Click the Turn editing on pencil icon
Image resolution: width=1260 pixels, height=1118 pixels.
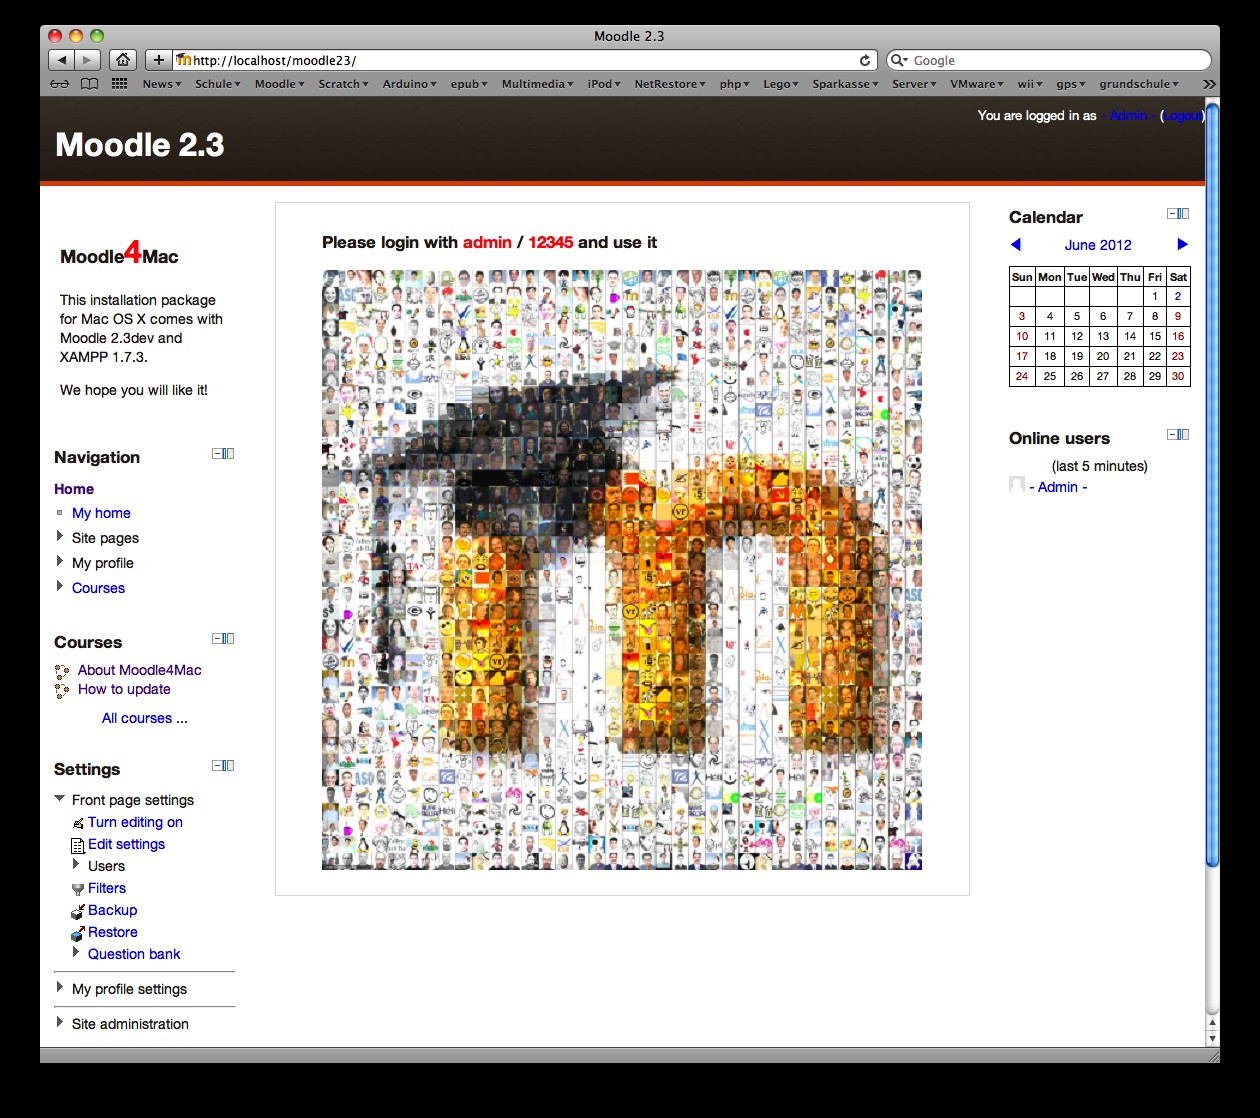pos(79,823)
